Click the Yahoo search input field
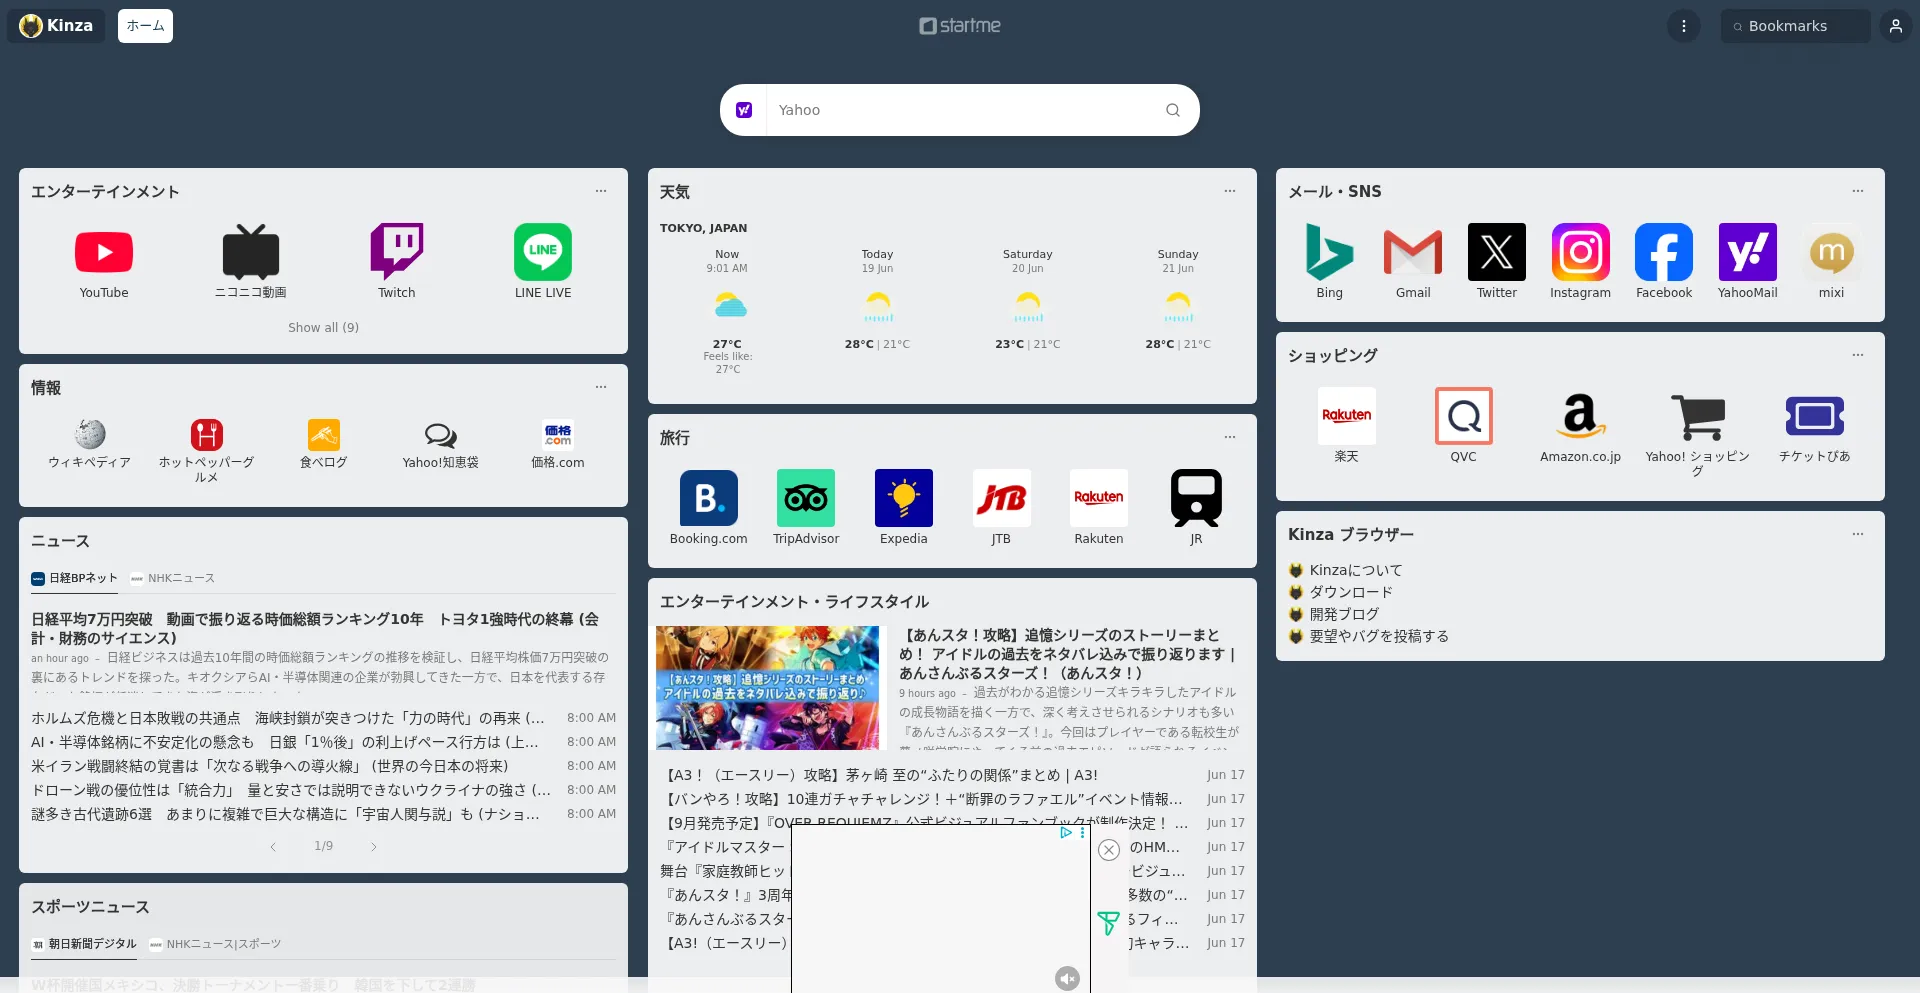 960,110
